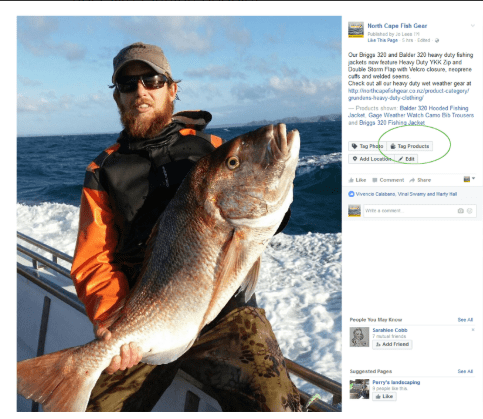Click the Comment speech bubble icon

(x=375, y=180)
